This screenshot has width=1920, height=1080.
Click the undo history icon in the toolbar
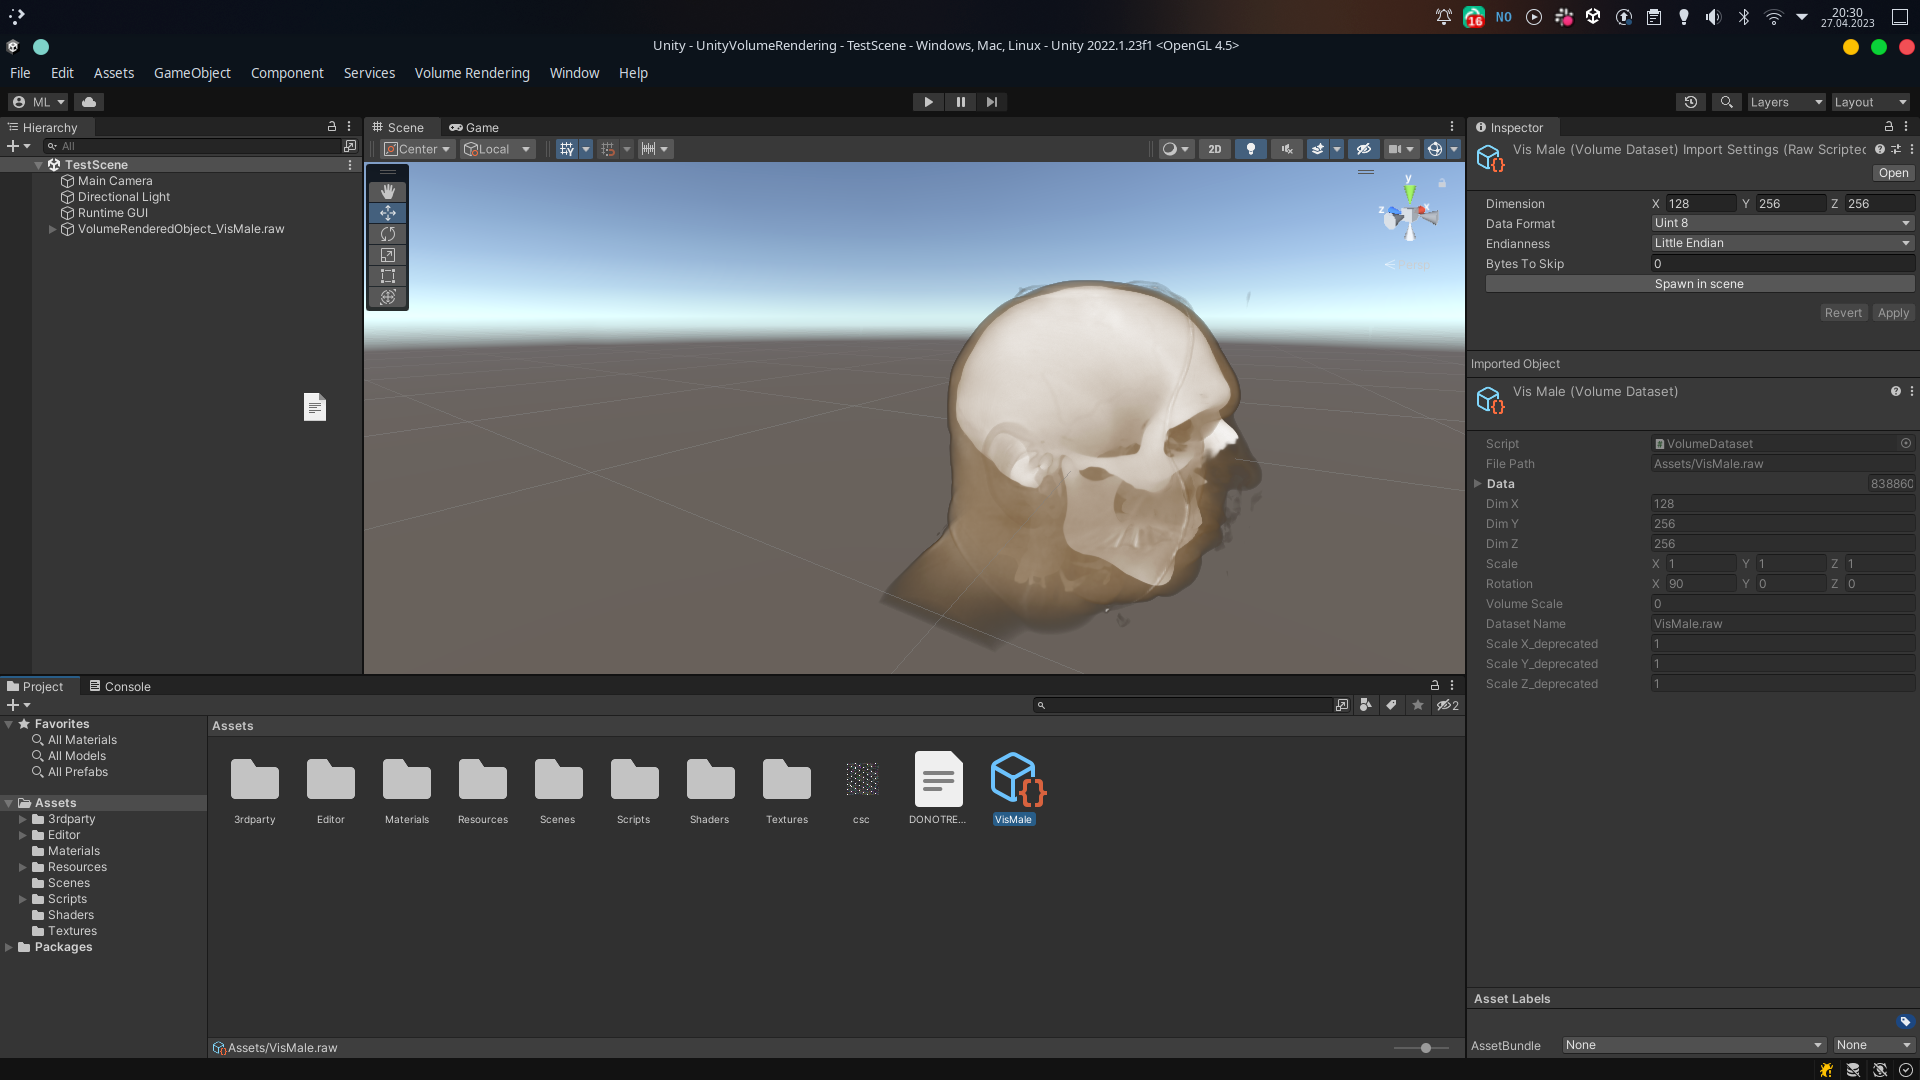(1691, 102)
